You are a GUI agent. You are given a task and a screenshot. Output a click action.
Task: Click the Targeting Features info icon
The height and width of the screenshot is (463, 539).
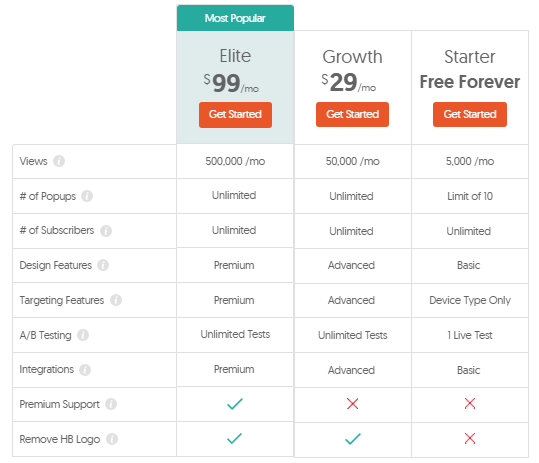tap(116, 300)
